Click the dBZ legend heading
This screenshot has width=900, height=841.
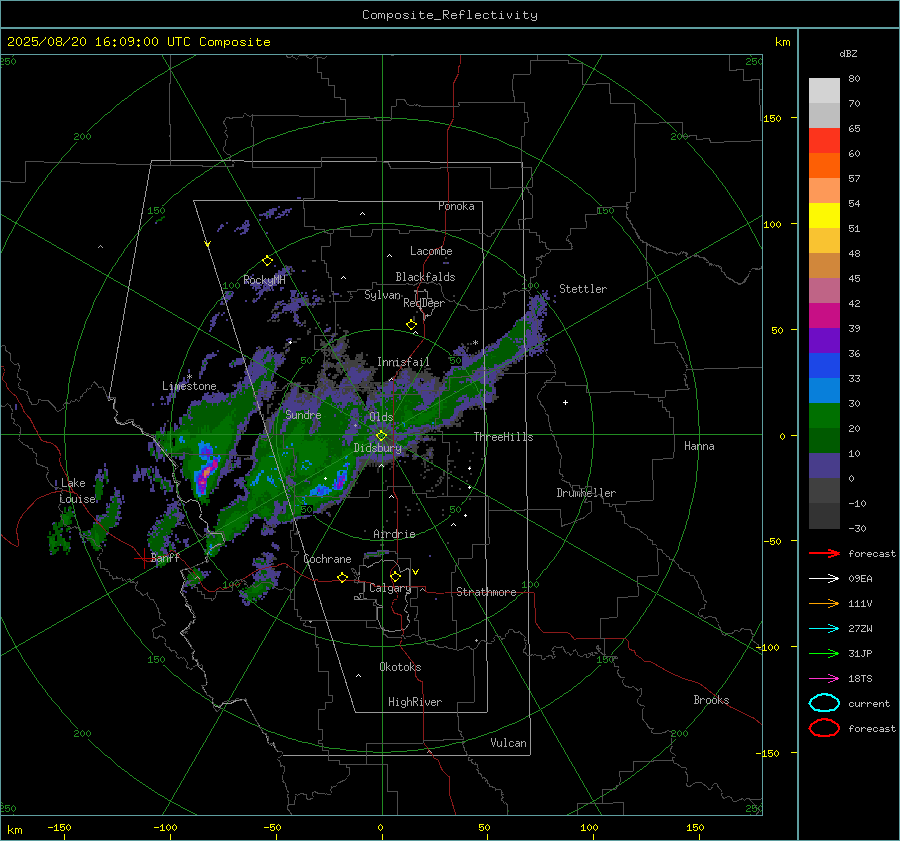tap(848, 54)
